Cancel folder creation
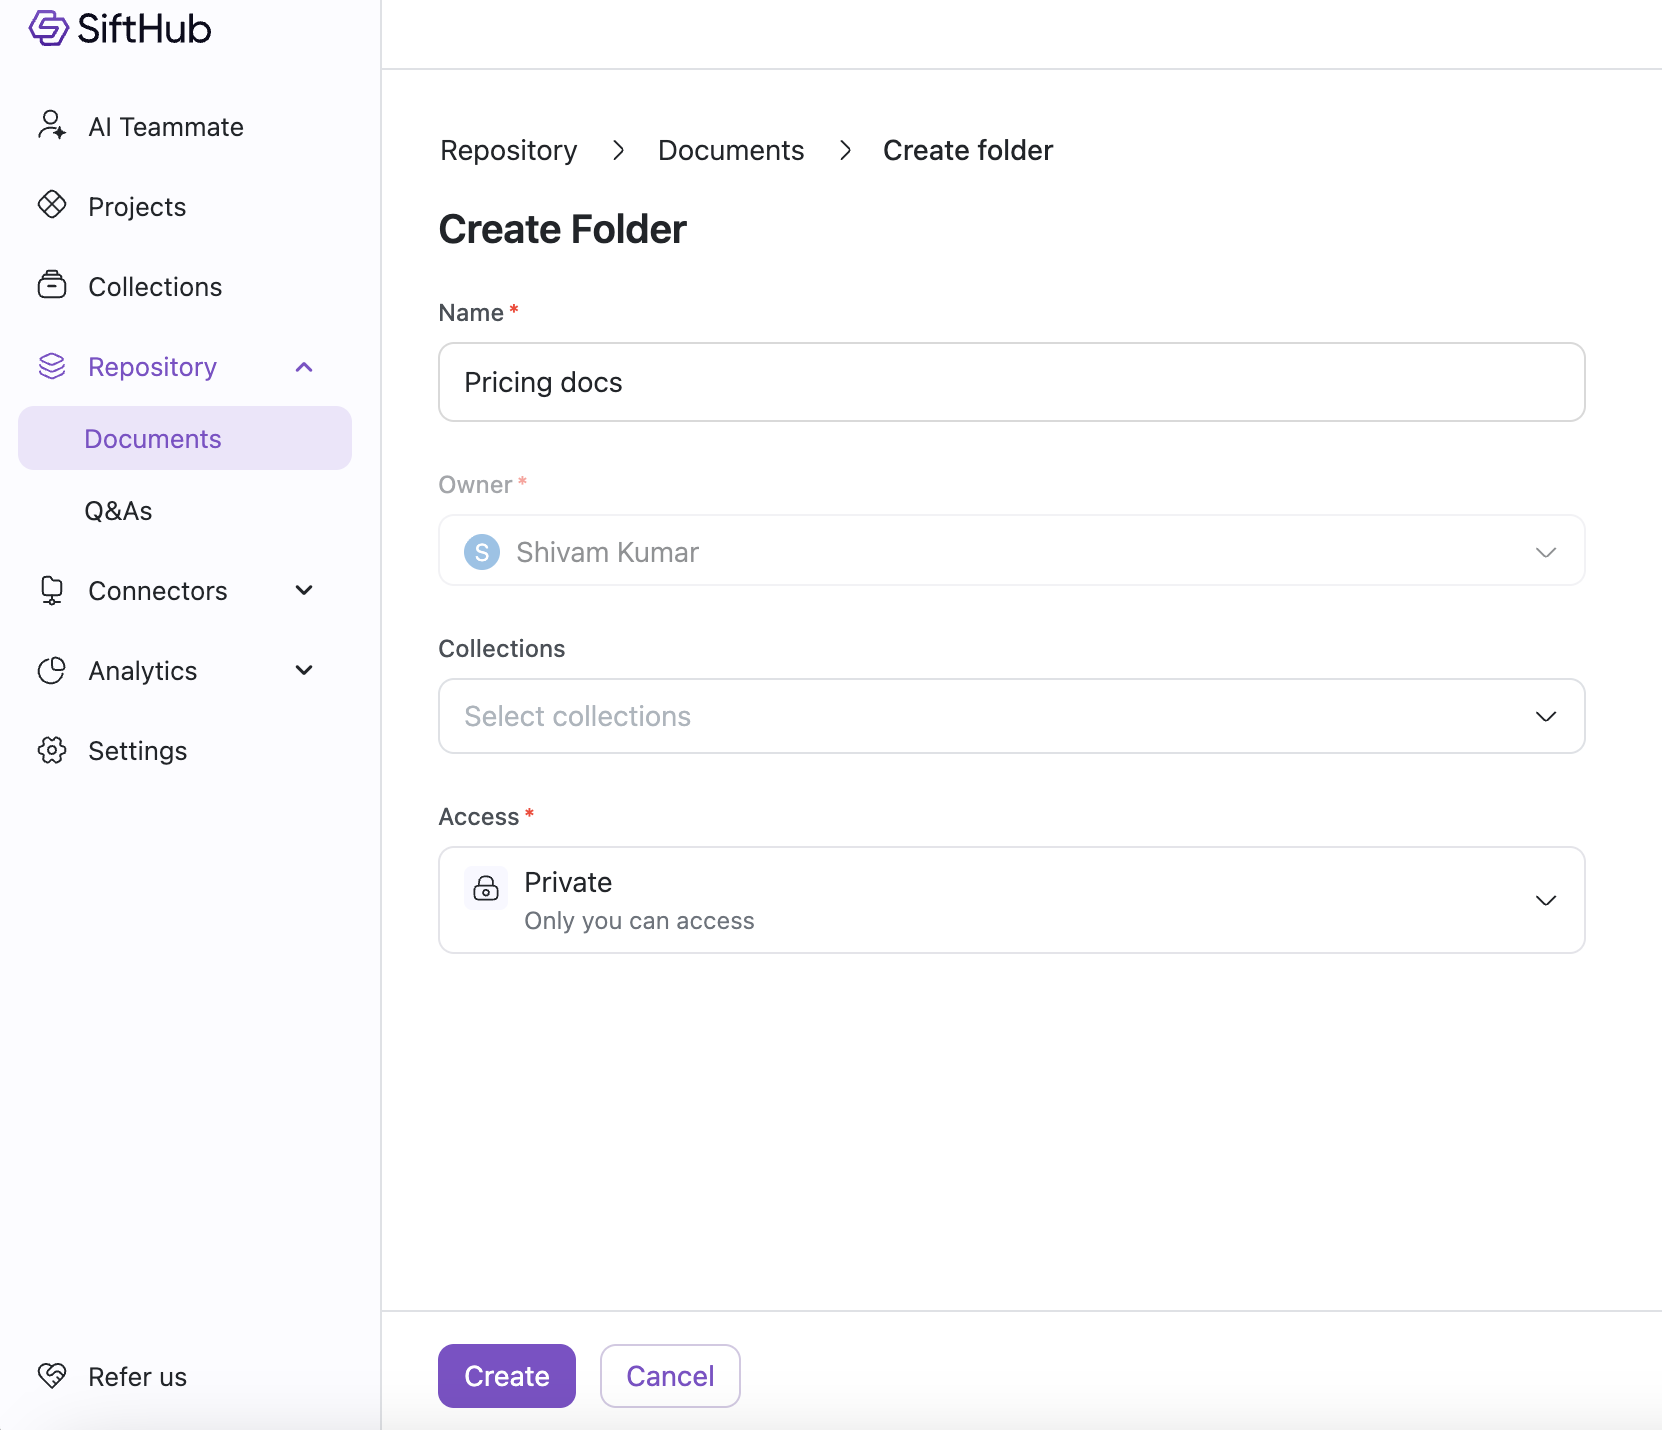Screen dimensions: 1662x1430 coord(670,1376)
